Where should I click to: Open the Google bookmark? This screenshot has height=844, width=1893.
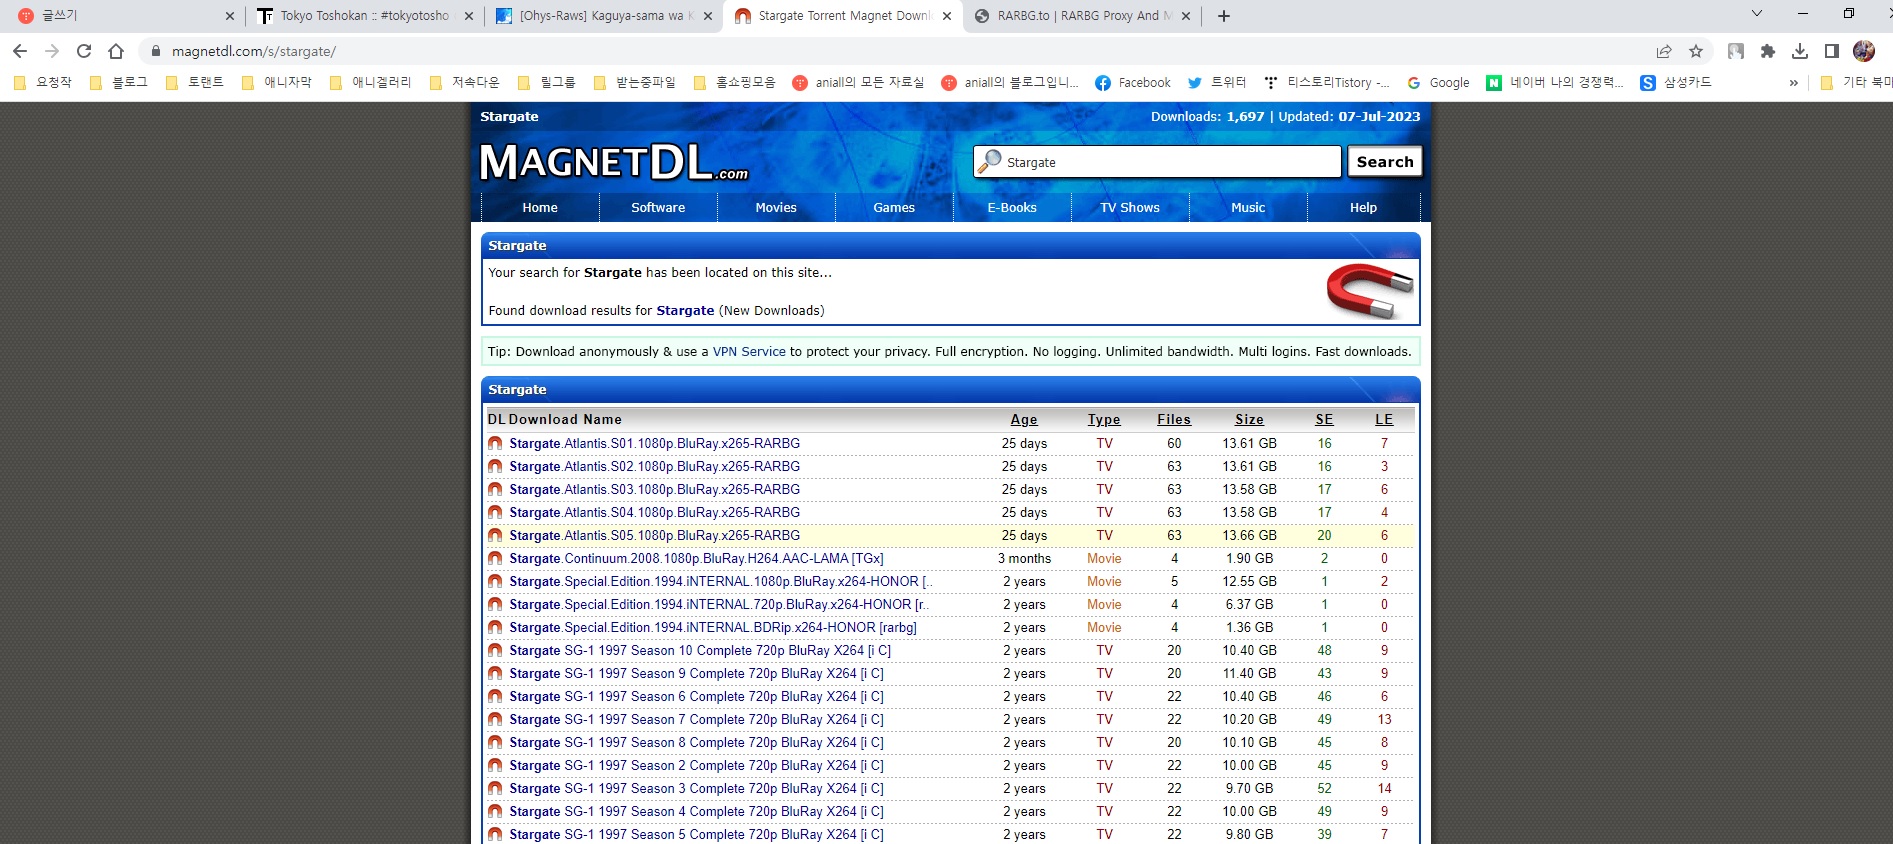[x=1438, y=83]
